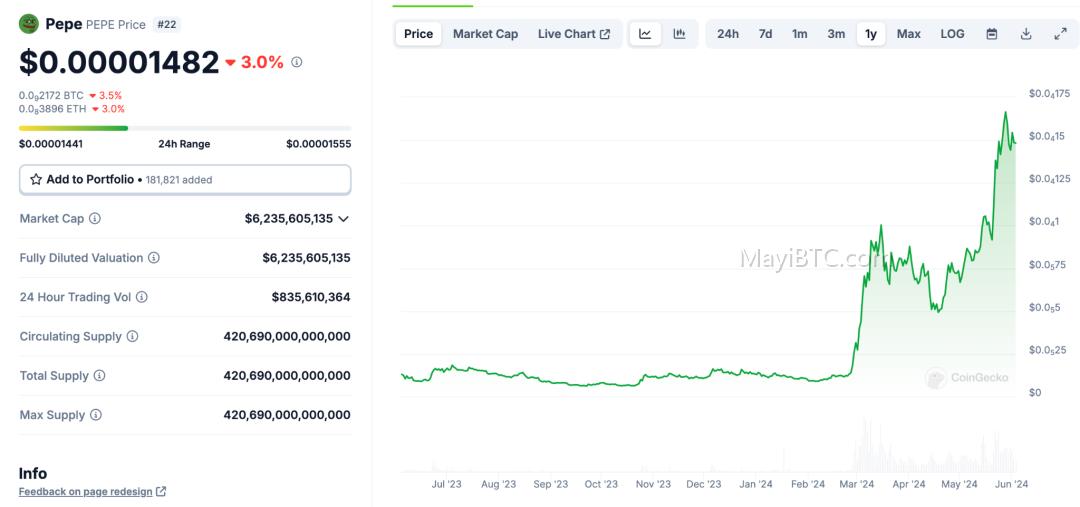Click the $0.00001441 range low value

[51, 144]
